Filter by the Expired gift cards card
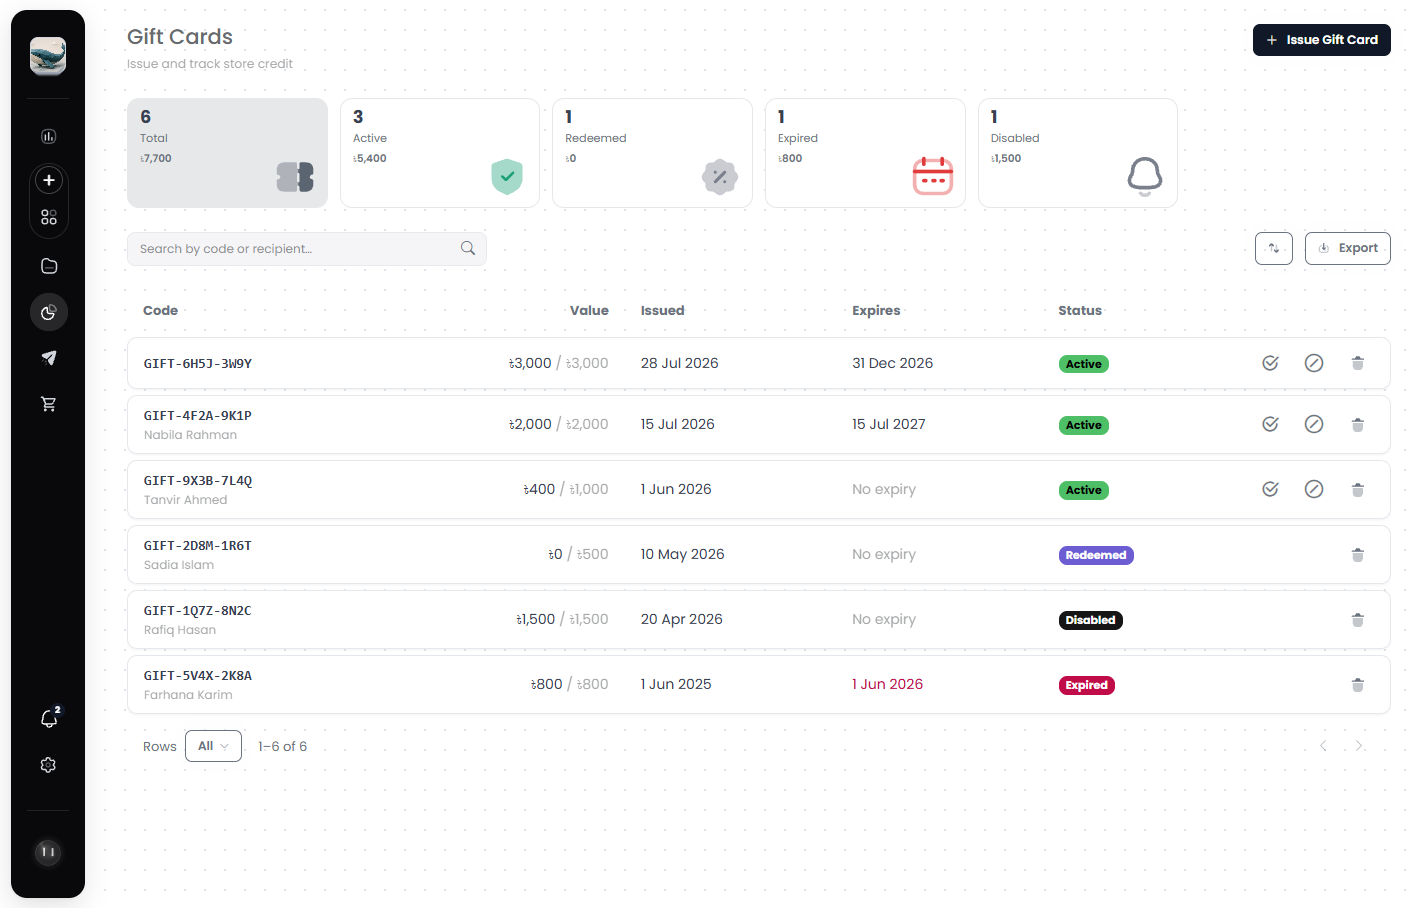 tap(865, 153)
